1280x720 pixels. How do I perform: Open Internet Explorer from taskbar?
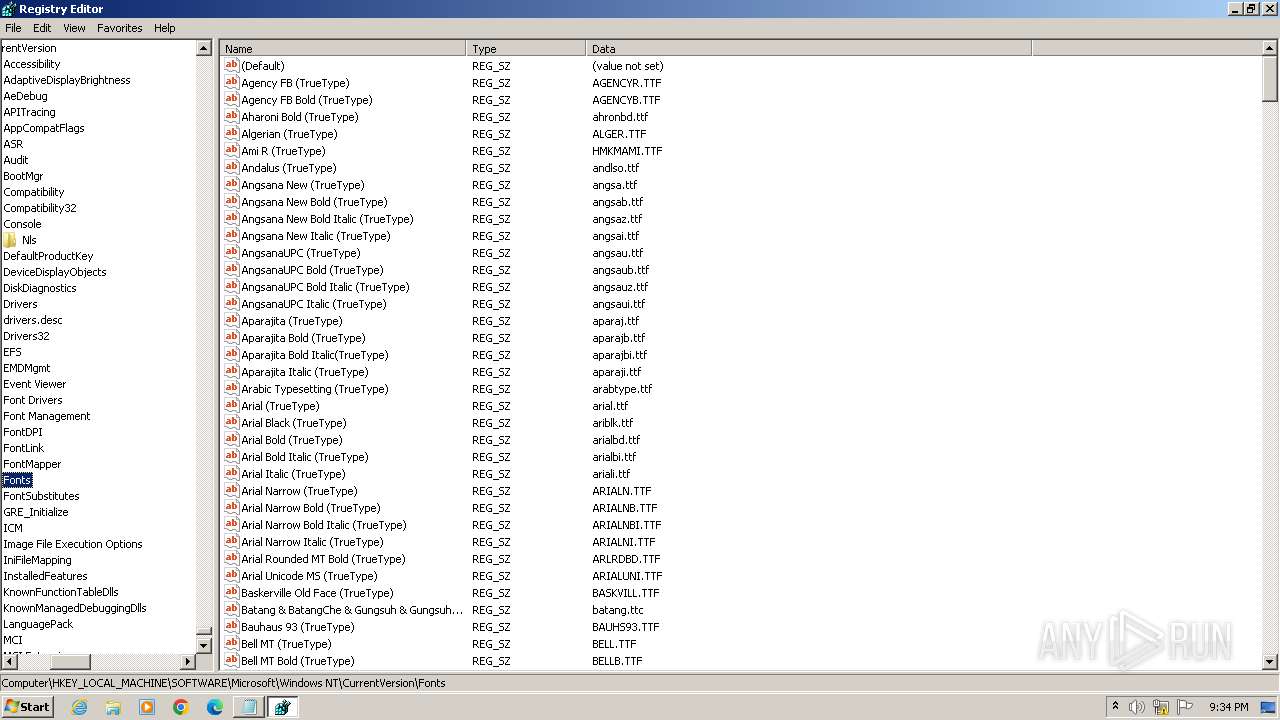click(79, 707)
